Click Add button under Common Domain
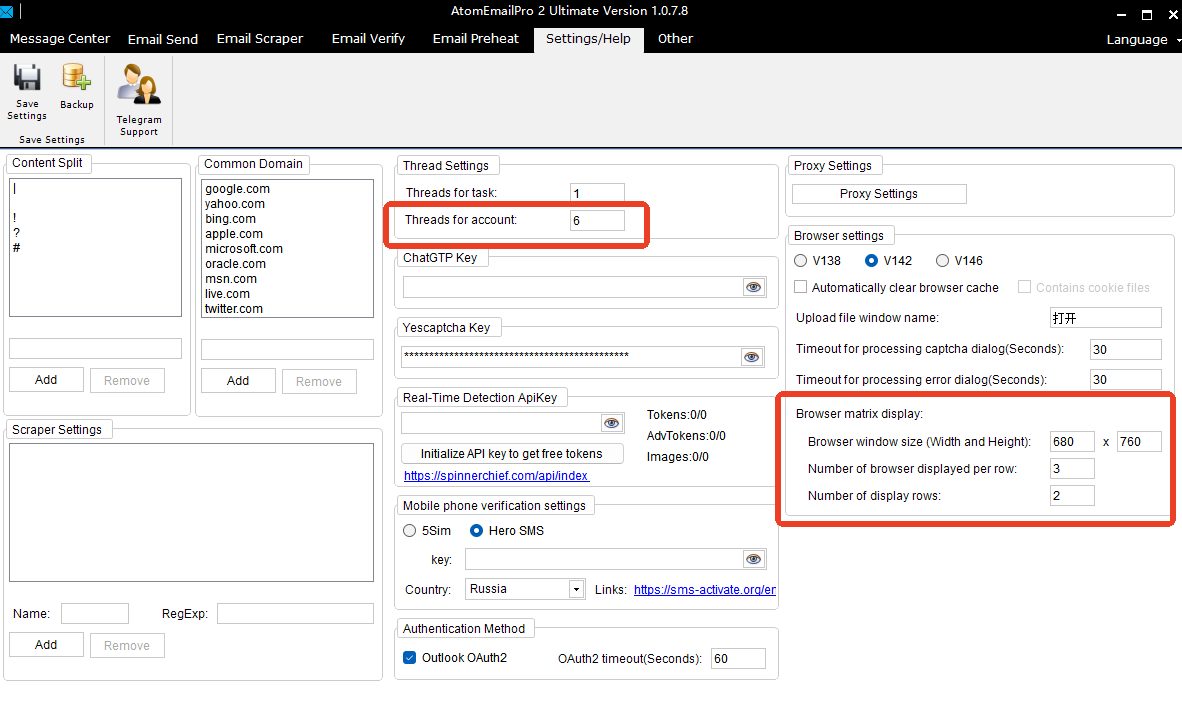 [x=238, y=381]
